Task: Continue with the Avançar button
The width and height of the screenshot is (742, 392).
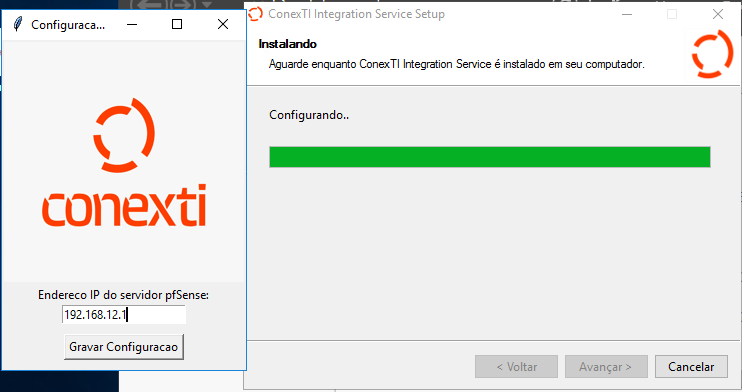Action: [x=606, y=367]
